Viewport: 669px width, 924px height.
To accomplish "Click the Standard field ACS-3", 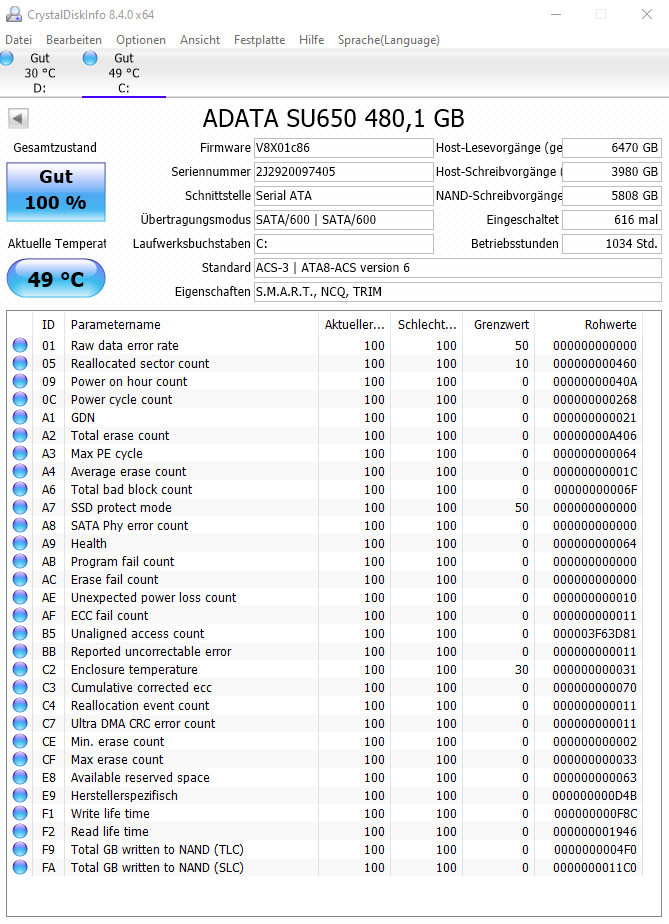I will point(458,268).
